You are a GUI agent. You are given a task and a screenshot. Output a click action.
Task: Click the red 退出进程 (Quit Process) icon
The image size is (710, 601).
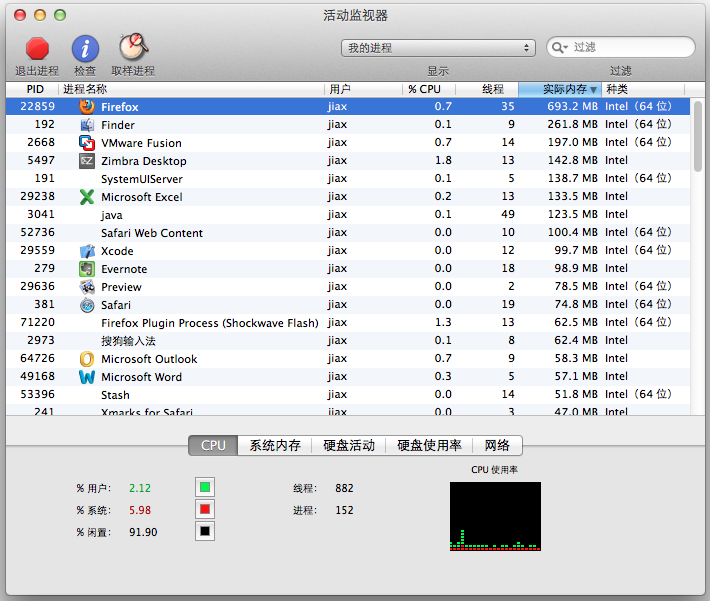[x=37, y=48]
